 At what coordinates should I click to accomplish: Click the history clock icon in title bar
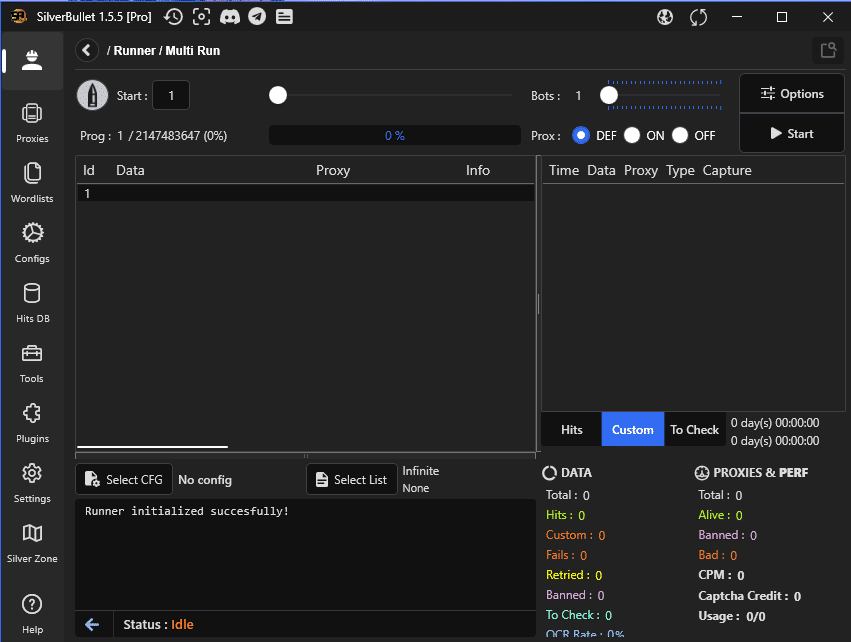[x=173, y=17]
